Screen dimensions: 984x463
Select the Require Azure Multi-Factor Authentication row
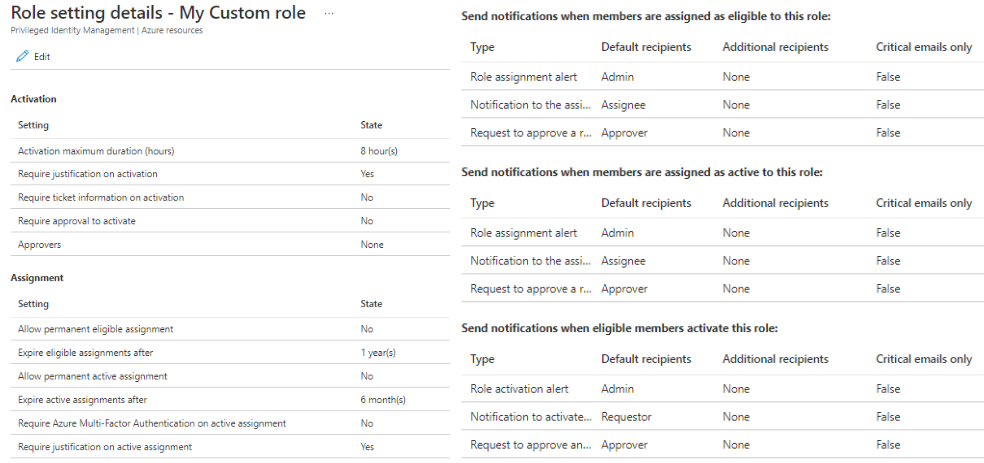152,424
